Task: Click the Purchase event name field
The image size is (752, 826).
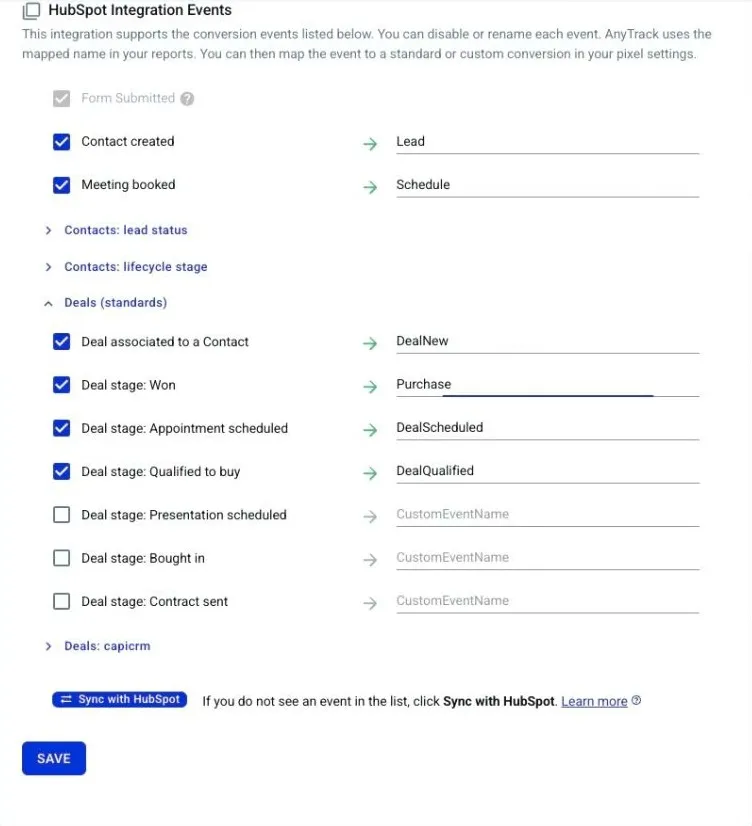Action: coord(548,385)
